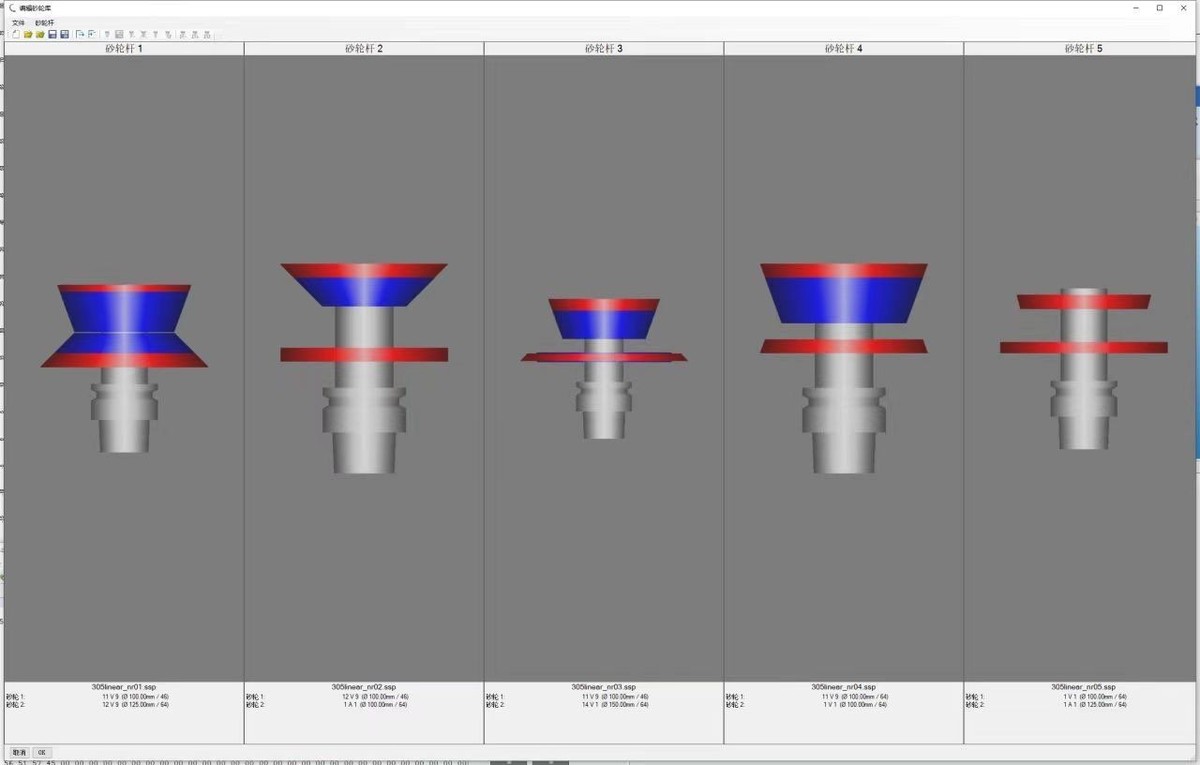Click the 取消 cancel button
1200x765 pixels.
(x=19, y=752)
